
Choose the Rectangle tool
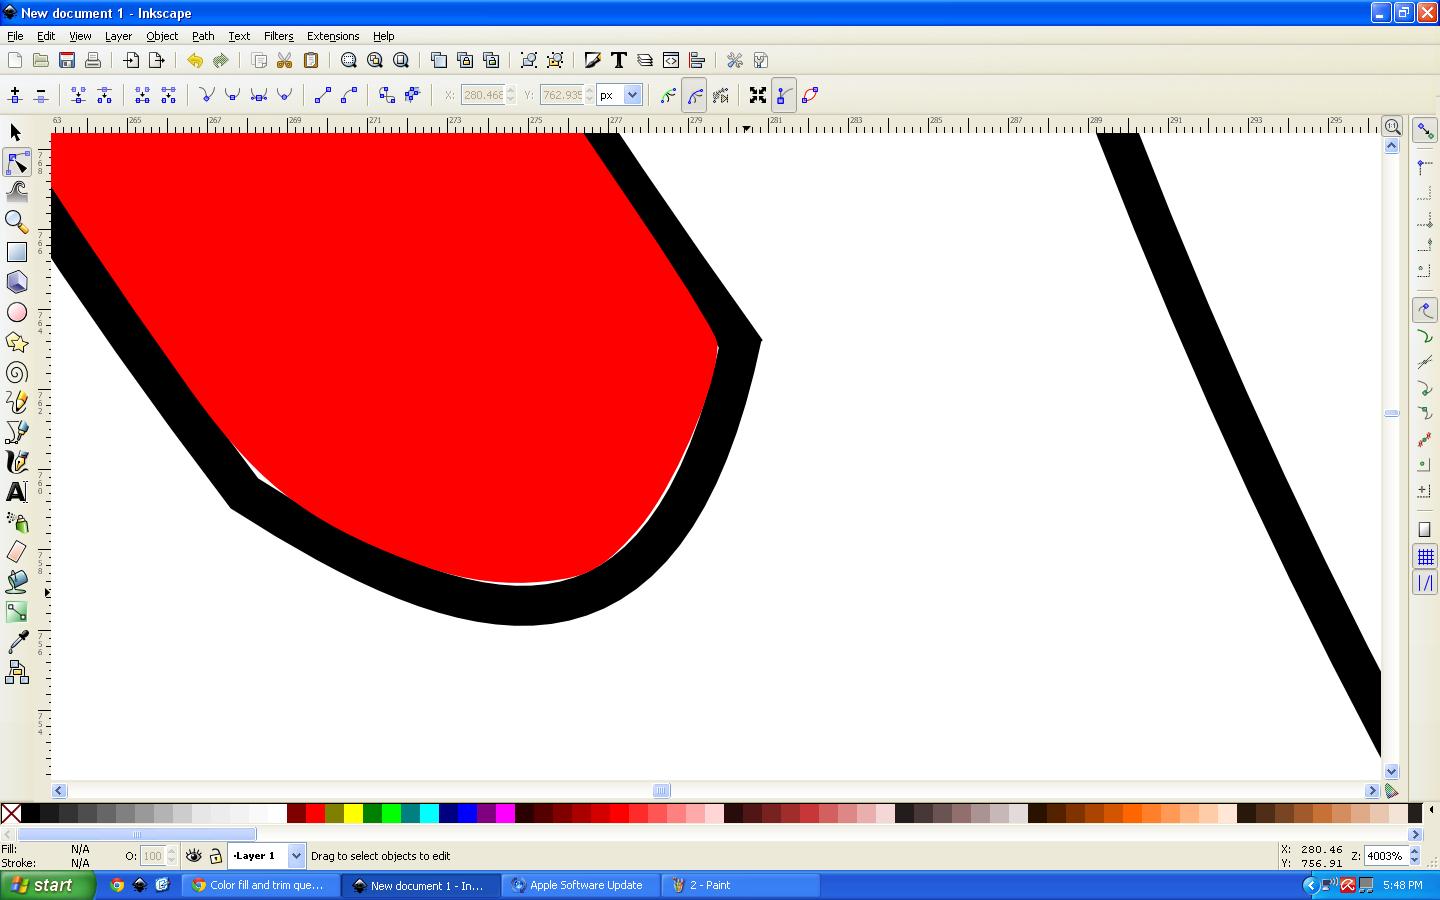(16, 252)
